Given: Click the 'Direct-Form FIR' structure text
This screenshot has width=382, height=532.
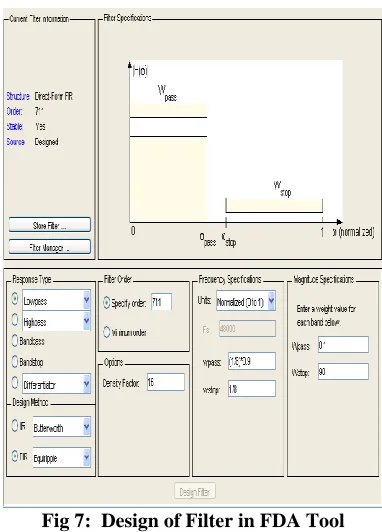Looking at the screenshot, I should (54, 96).
